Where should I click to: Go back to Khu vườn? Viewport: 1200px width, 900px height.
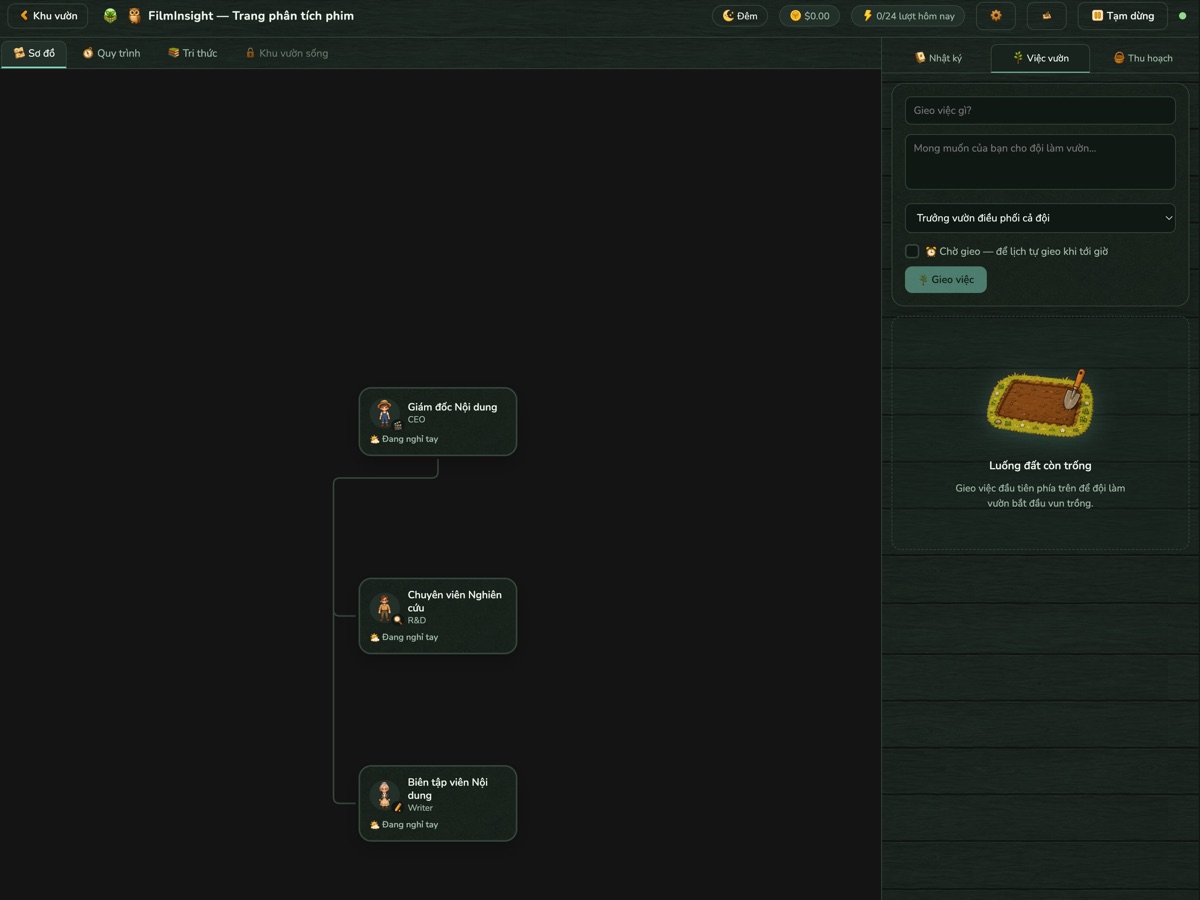48,16
